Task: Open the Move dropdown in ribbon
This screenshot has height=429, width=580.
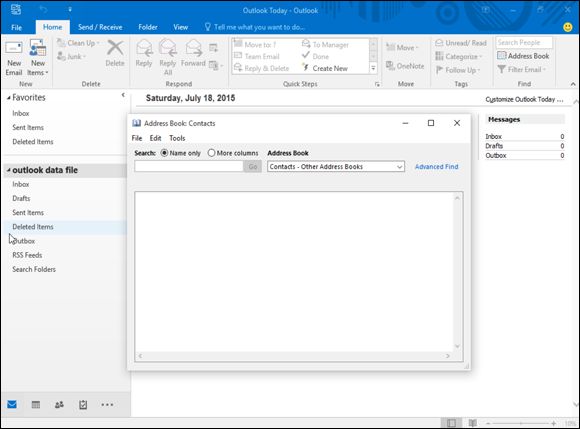Action: tap(402, 47)
